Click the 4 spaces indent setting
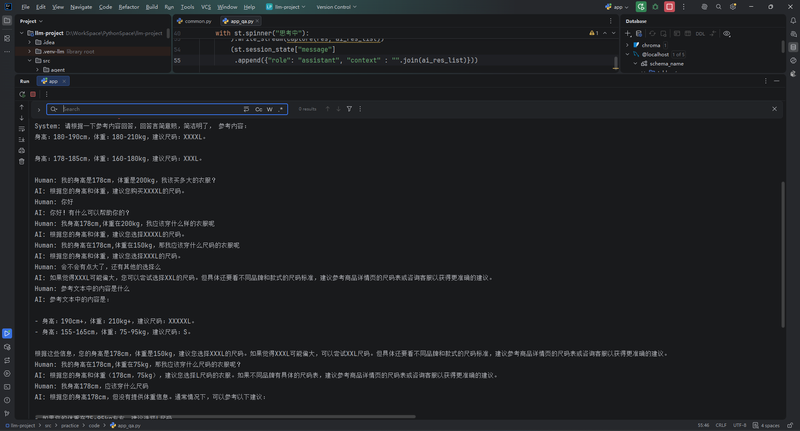This screenshot has width=800, height=431. pos(767,425)
